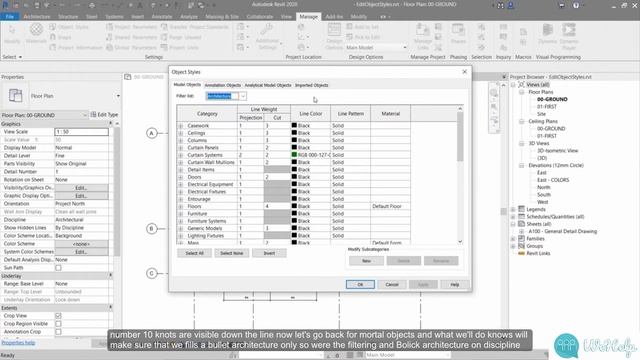Viewport: 640px width, 360px height.
Task: Open Project Parameters in the ribbon
Action: (x=131, y=27)
